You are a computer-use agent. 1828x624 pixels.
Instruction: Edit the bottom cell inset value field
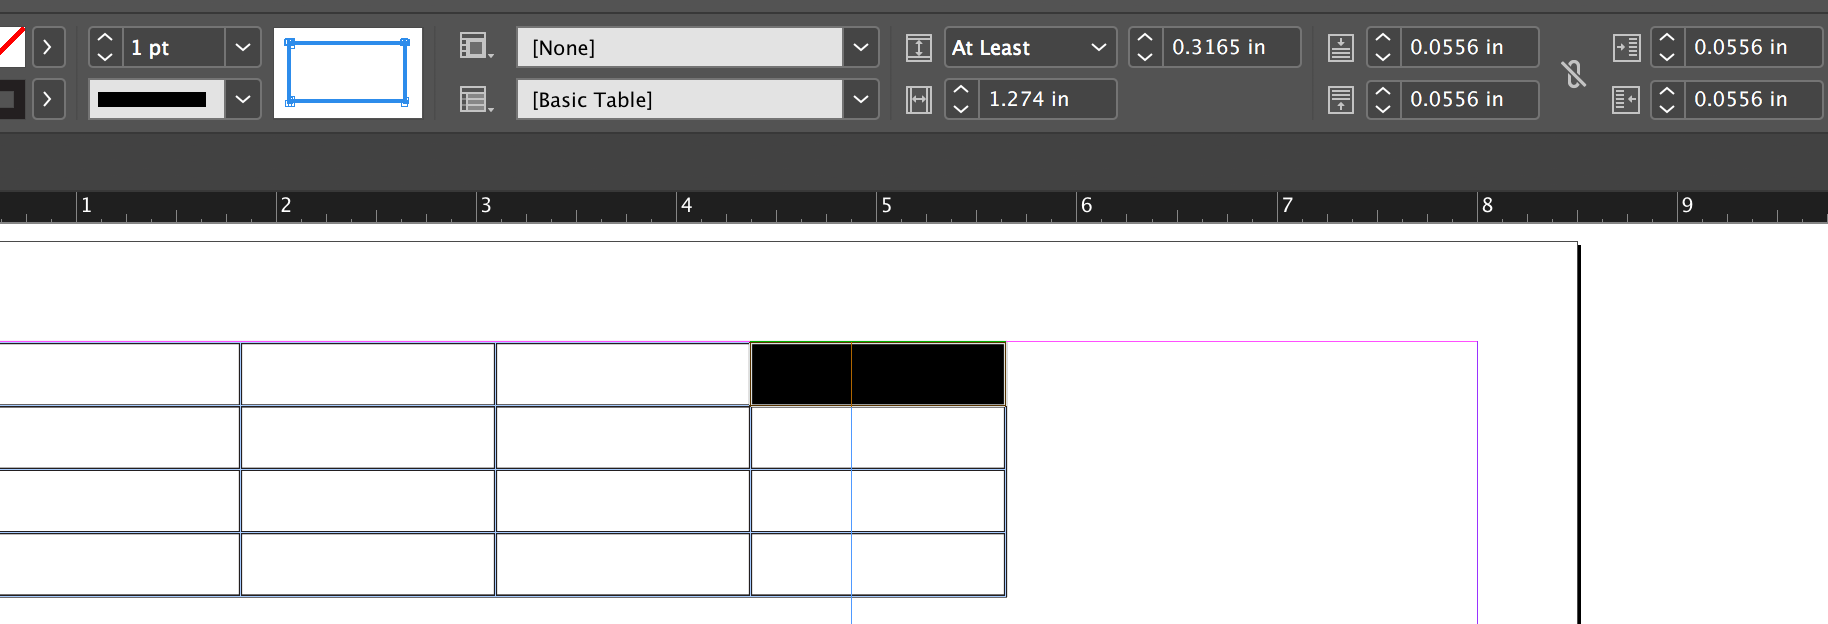coord(1469,99)
